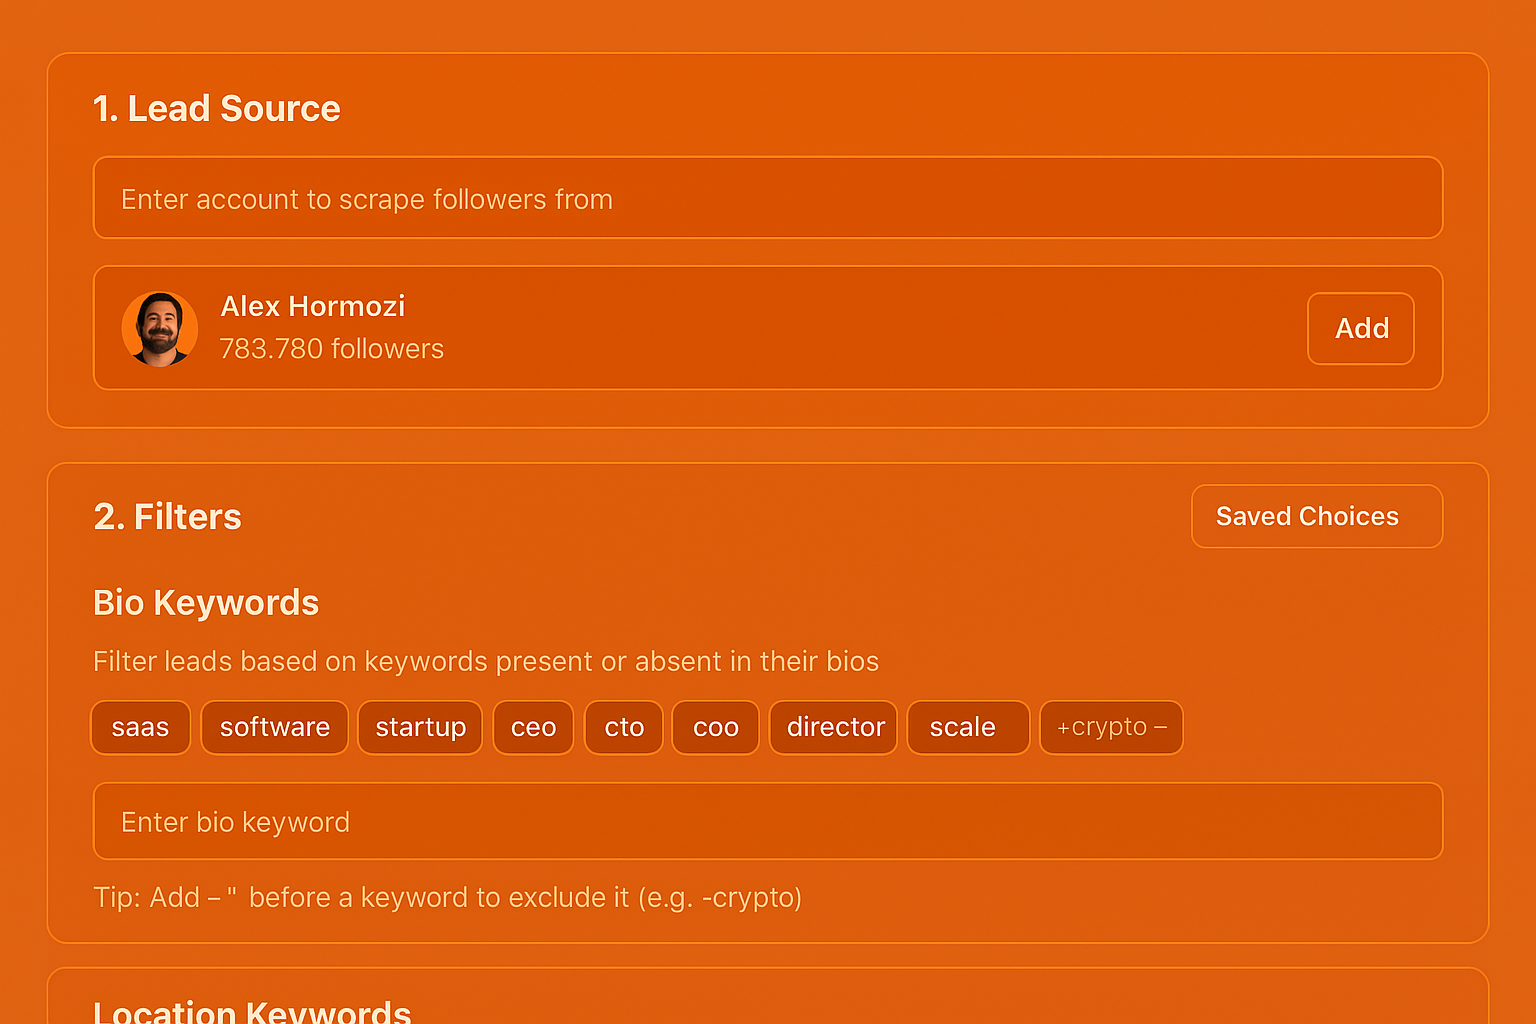This screenshot has height=1024, width=1536.
Task: Select the director keyword tag
Action: coord(833,727)
